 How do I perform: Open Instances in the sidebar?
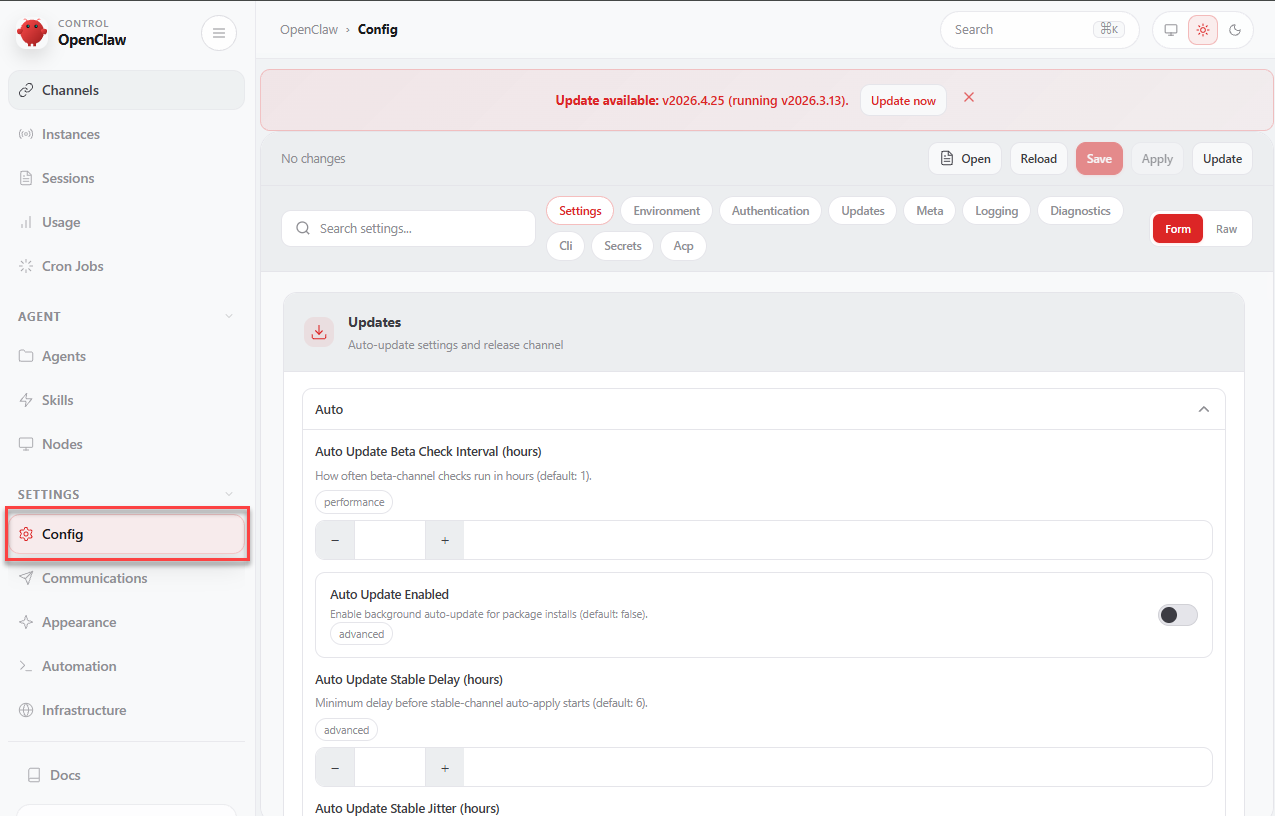pyautogui.click(x=126, y=134)
